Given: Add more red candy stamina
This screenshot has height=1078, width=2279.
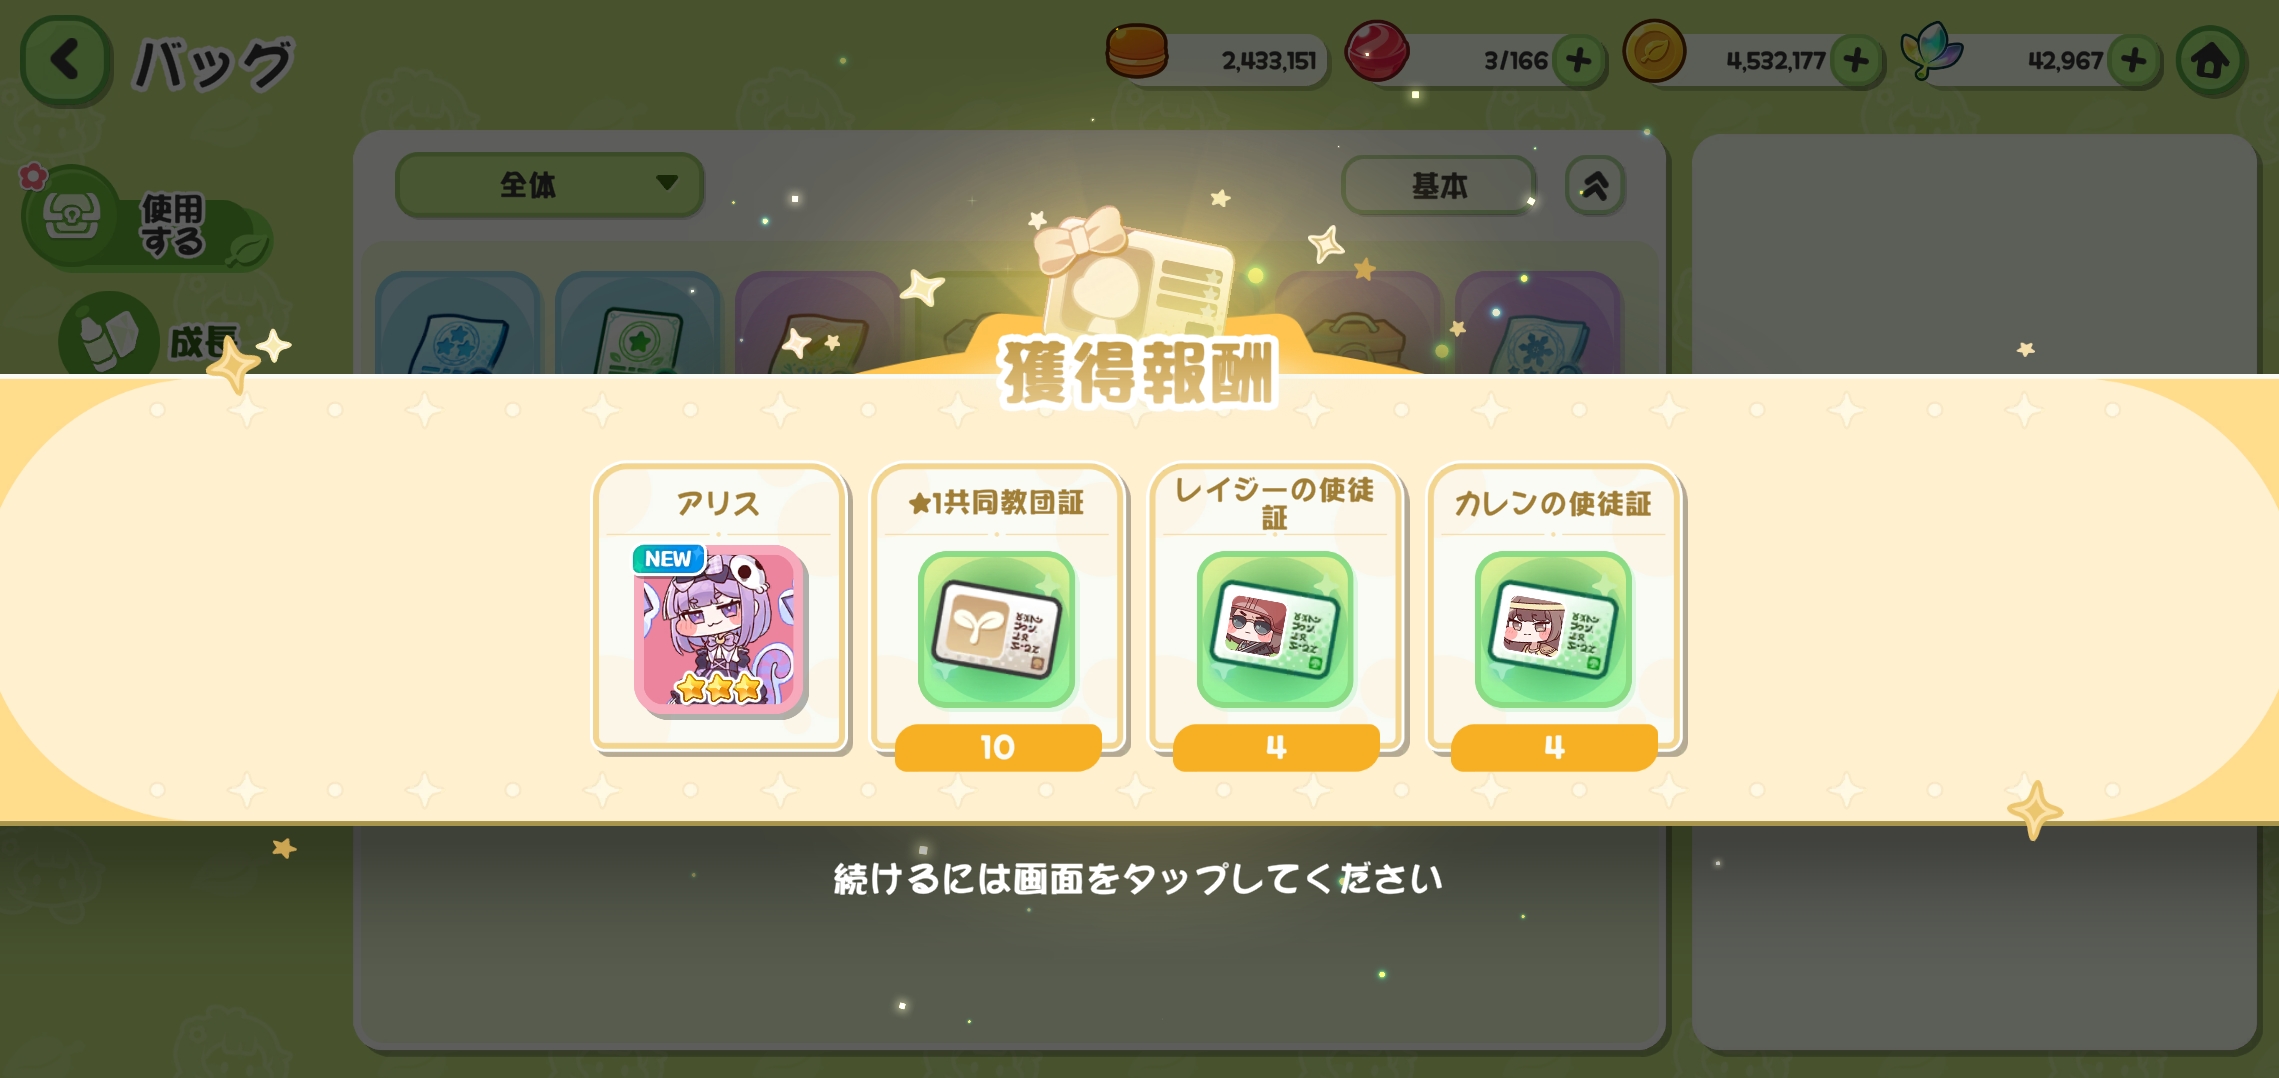Looking at the screenshot, I should click(1579, 61).
